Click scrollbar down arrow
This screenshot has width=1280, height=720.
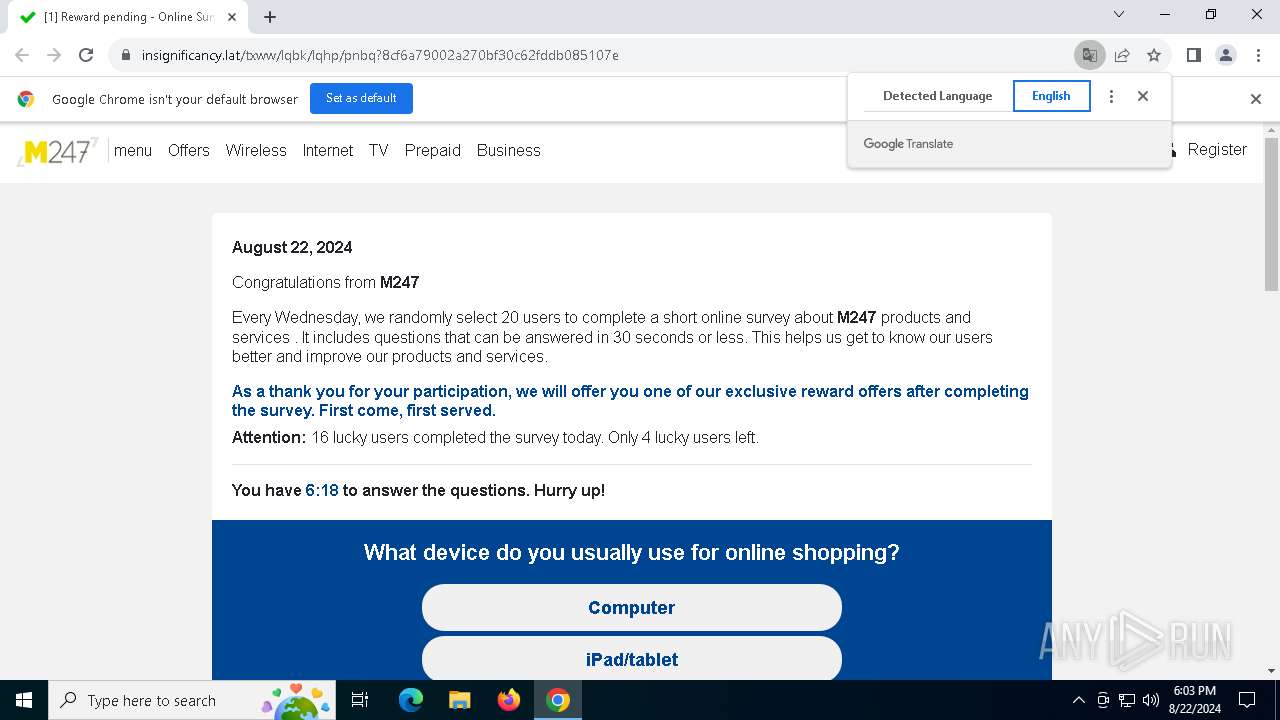pyautogui.click(x=1271, y=671)
